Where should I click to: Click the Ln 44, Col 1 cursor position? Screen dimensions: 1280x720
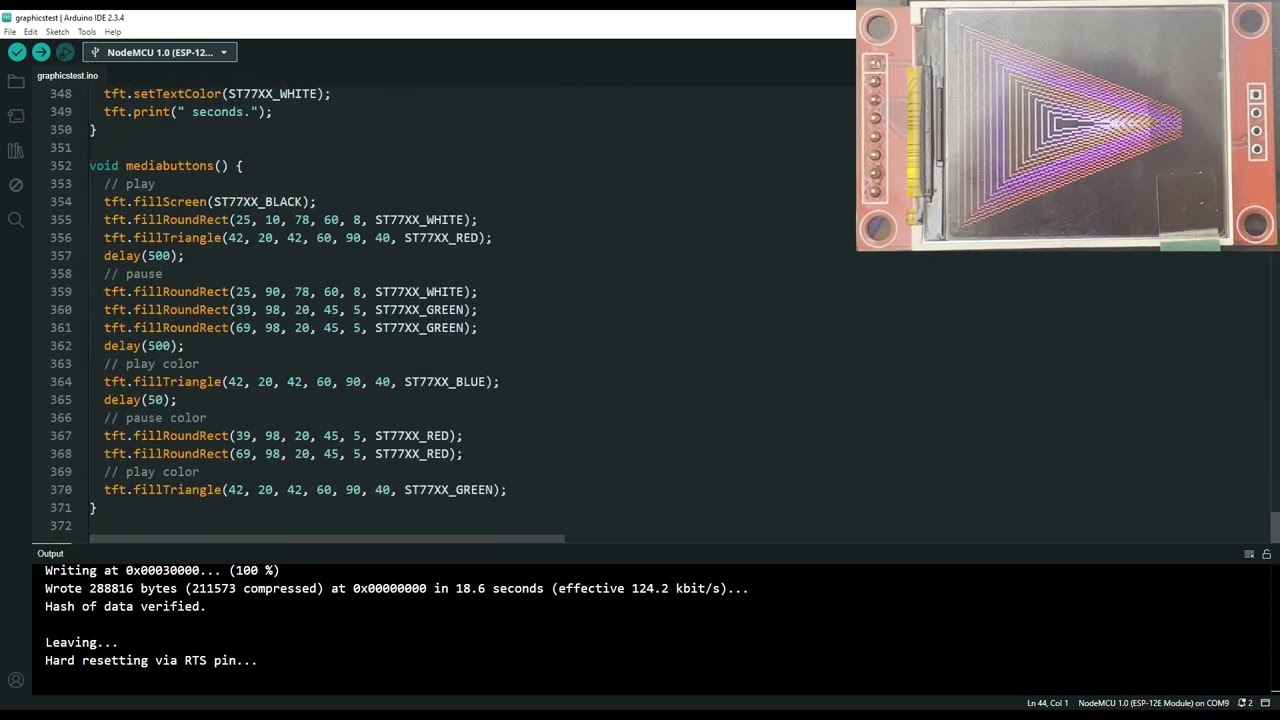click(x=1047, y=703)
